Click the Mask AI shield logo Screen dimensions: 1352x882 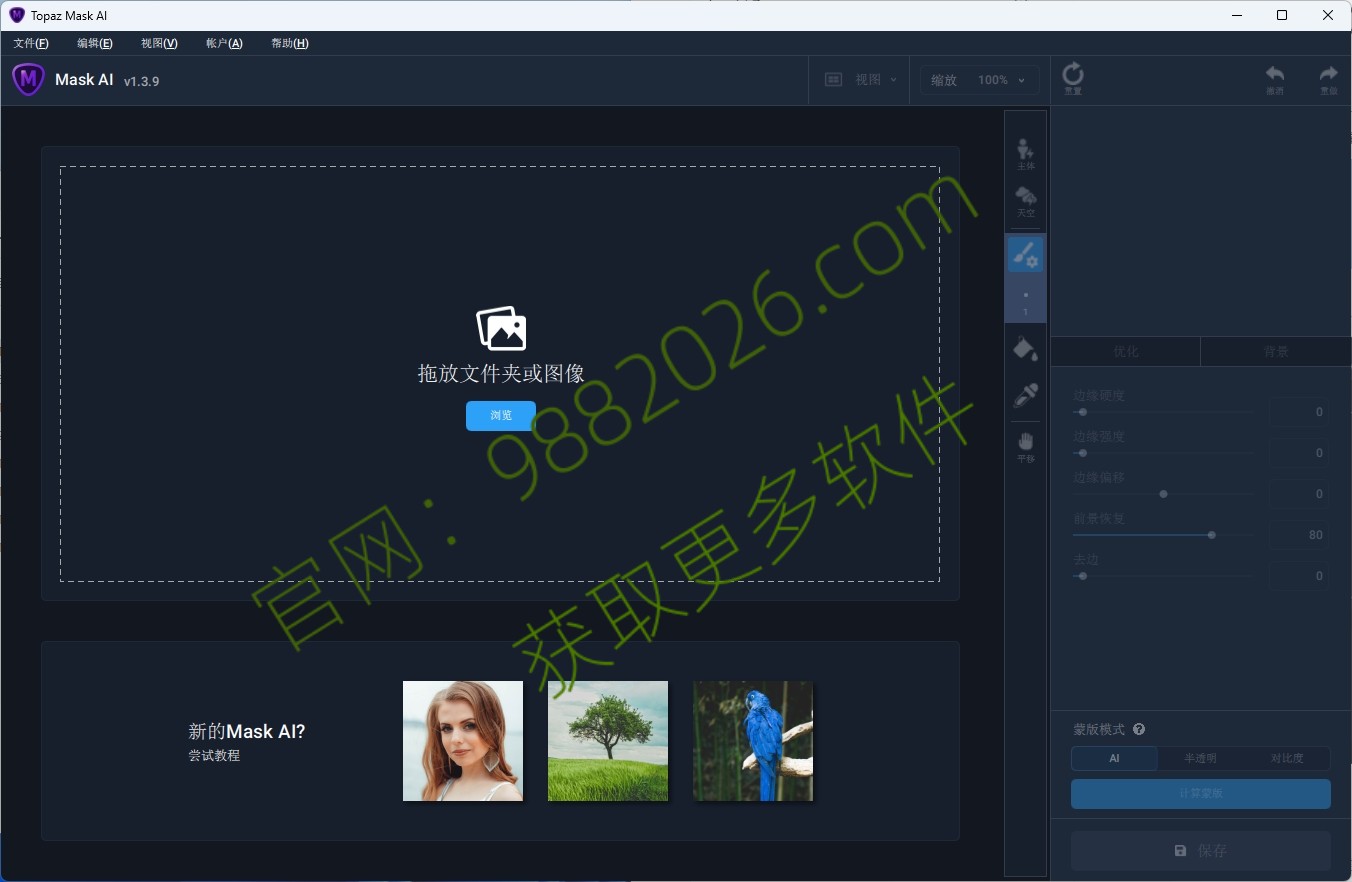(x=28, y=79)
